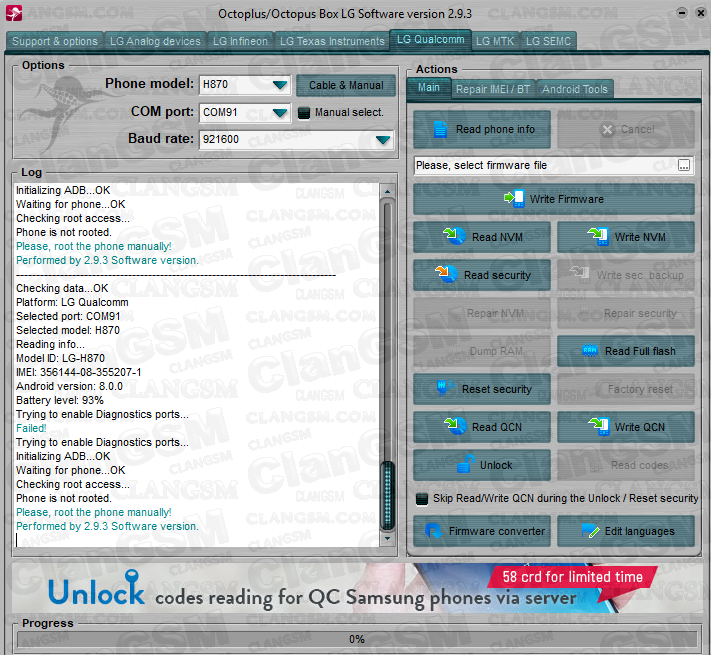The image size is (711, 655).
Task: Open the LG SEMC tab
Action: click(x=548, y=41)
